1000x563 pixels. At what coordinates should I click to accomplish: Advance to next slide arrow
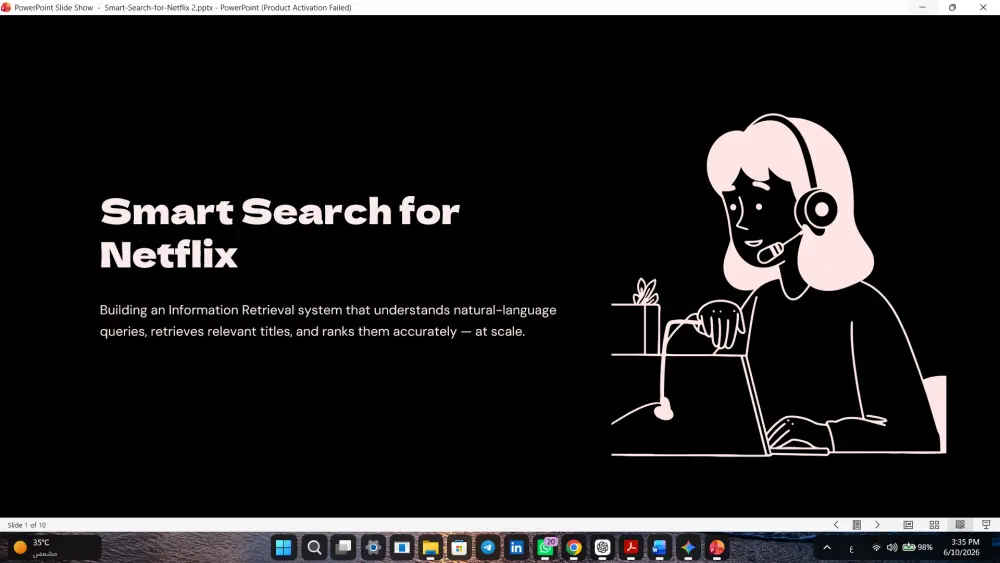click(878, 525)
